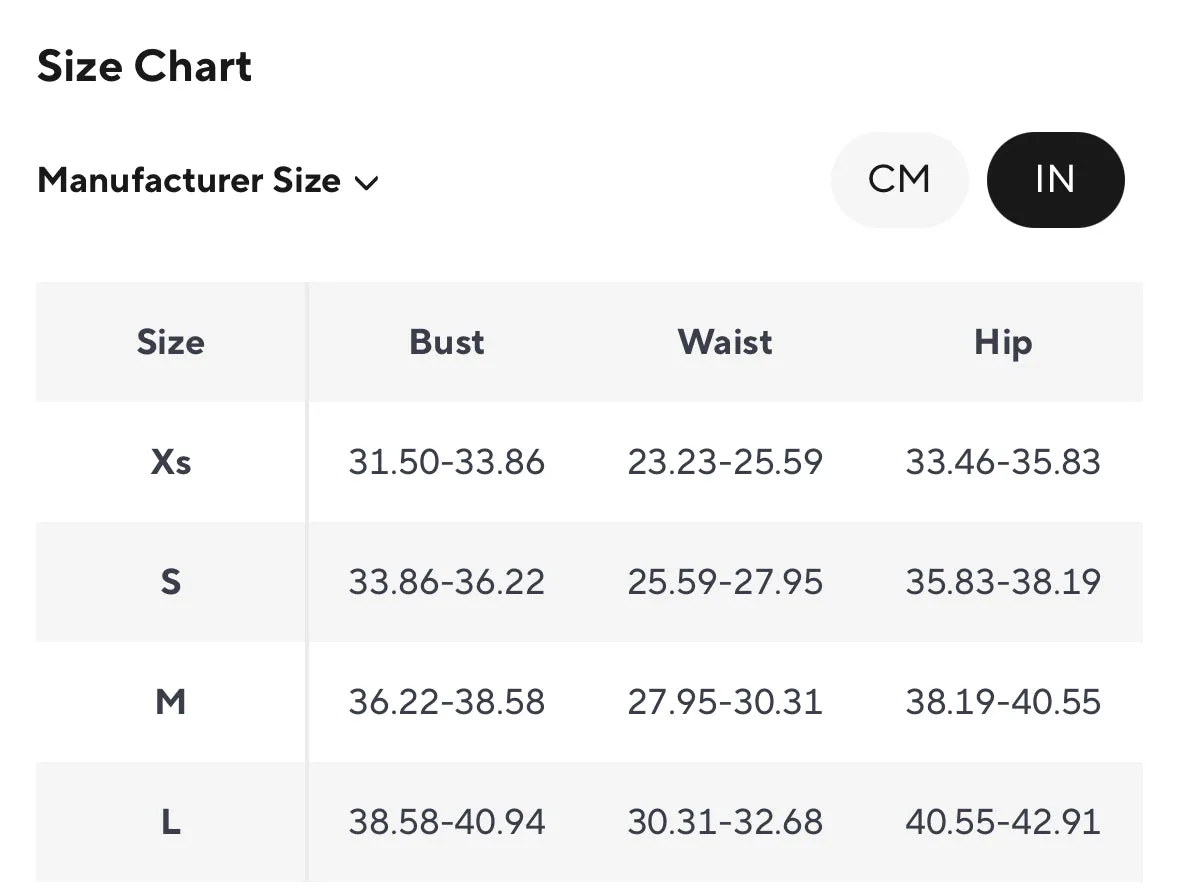The image size is (1179, 895).
Task: Click the Xs size row label
Action: (x=171, y=462)
